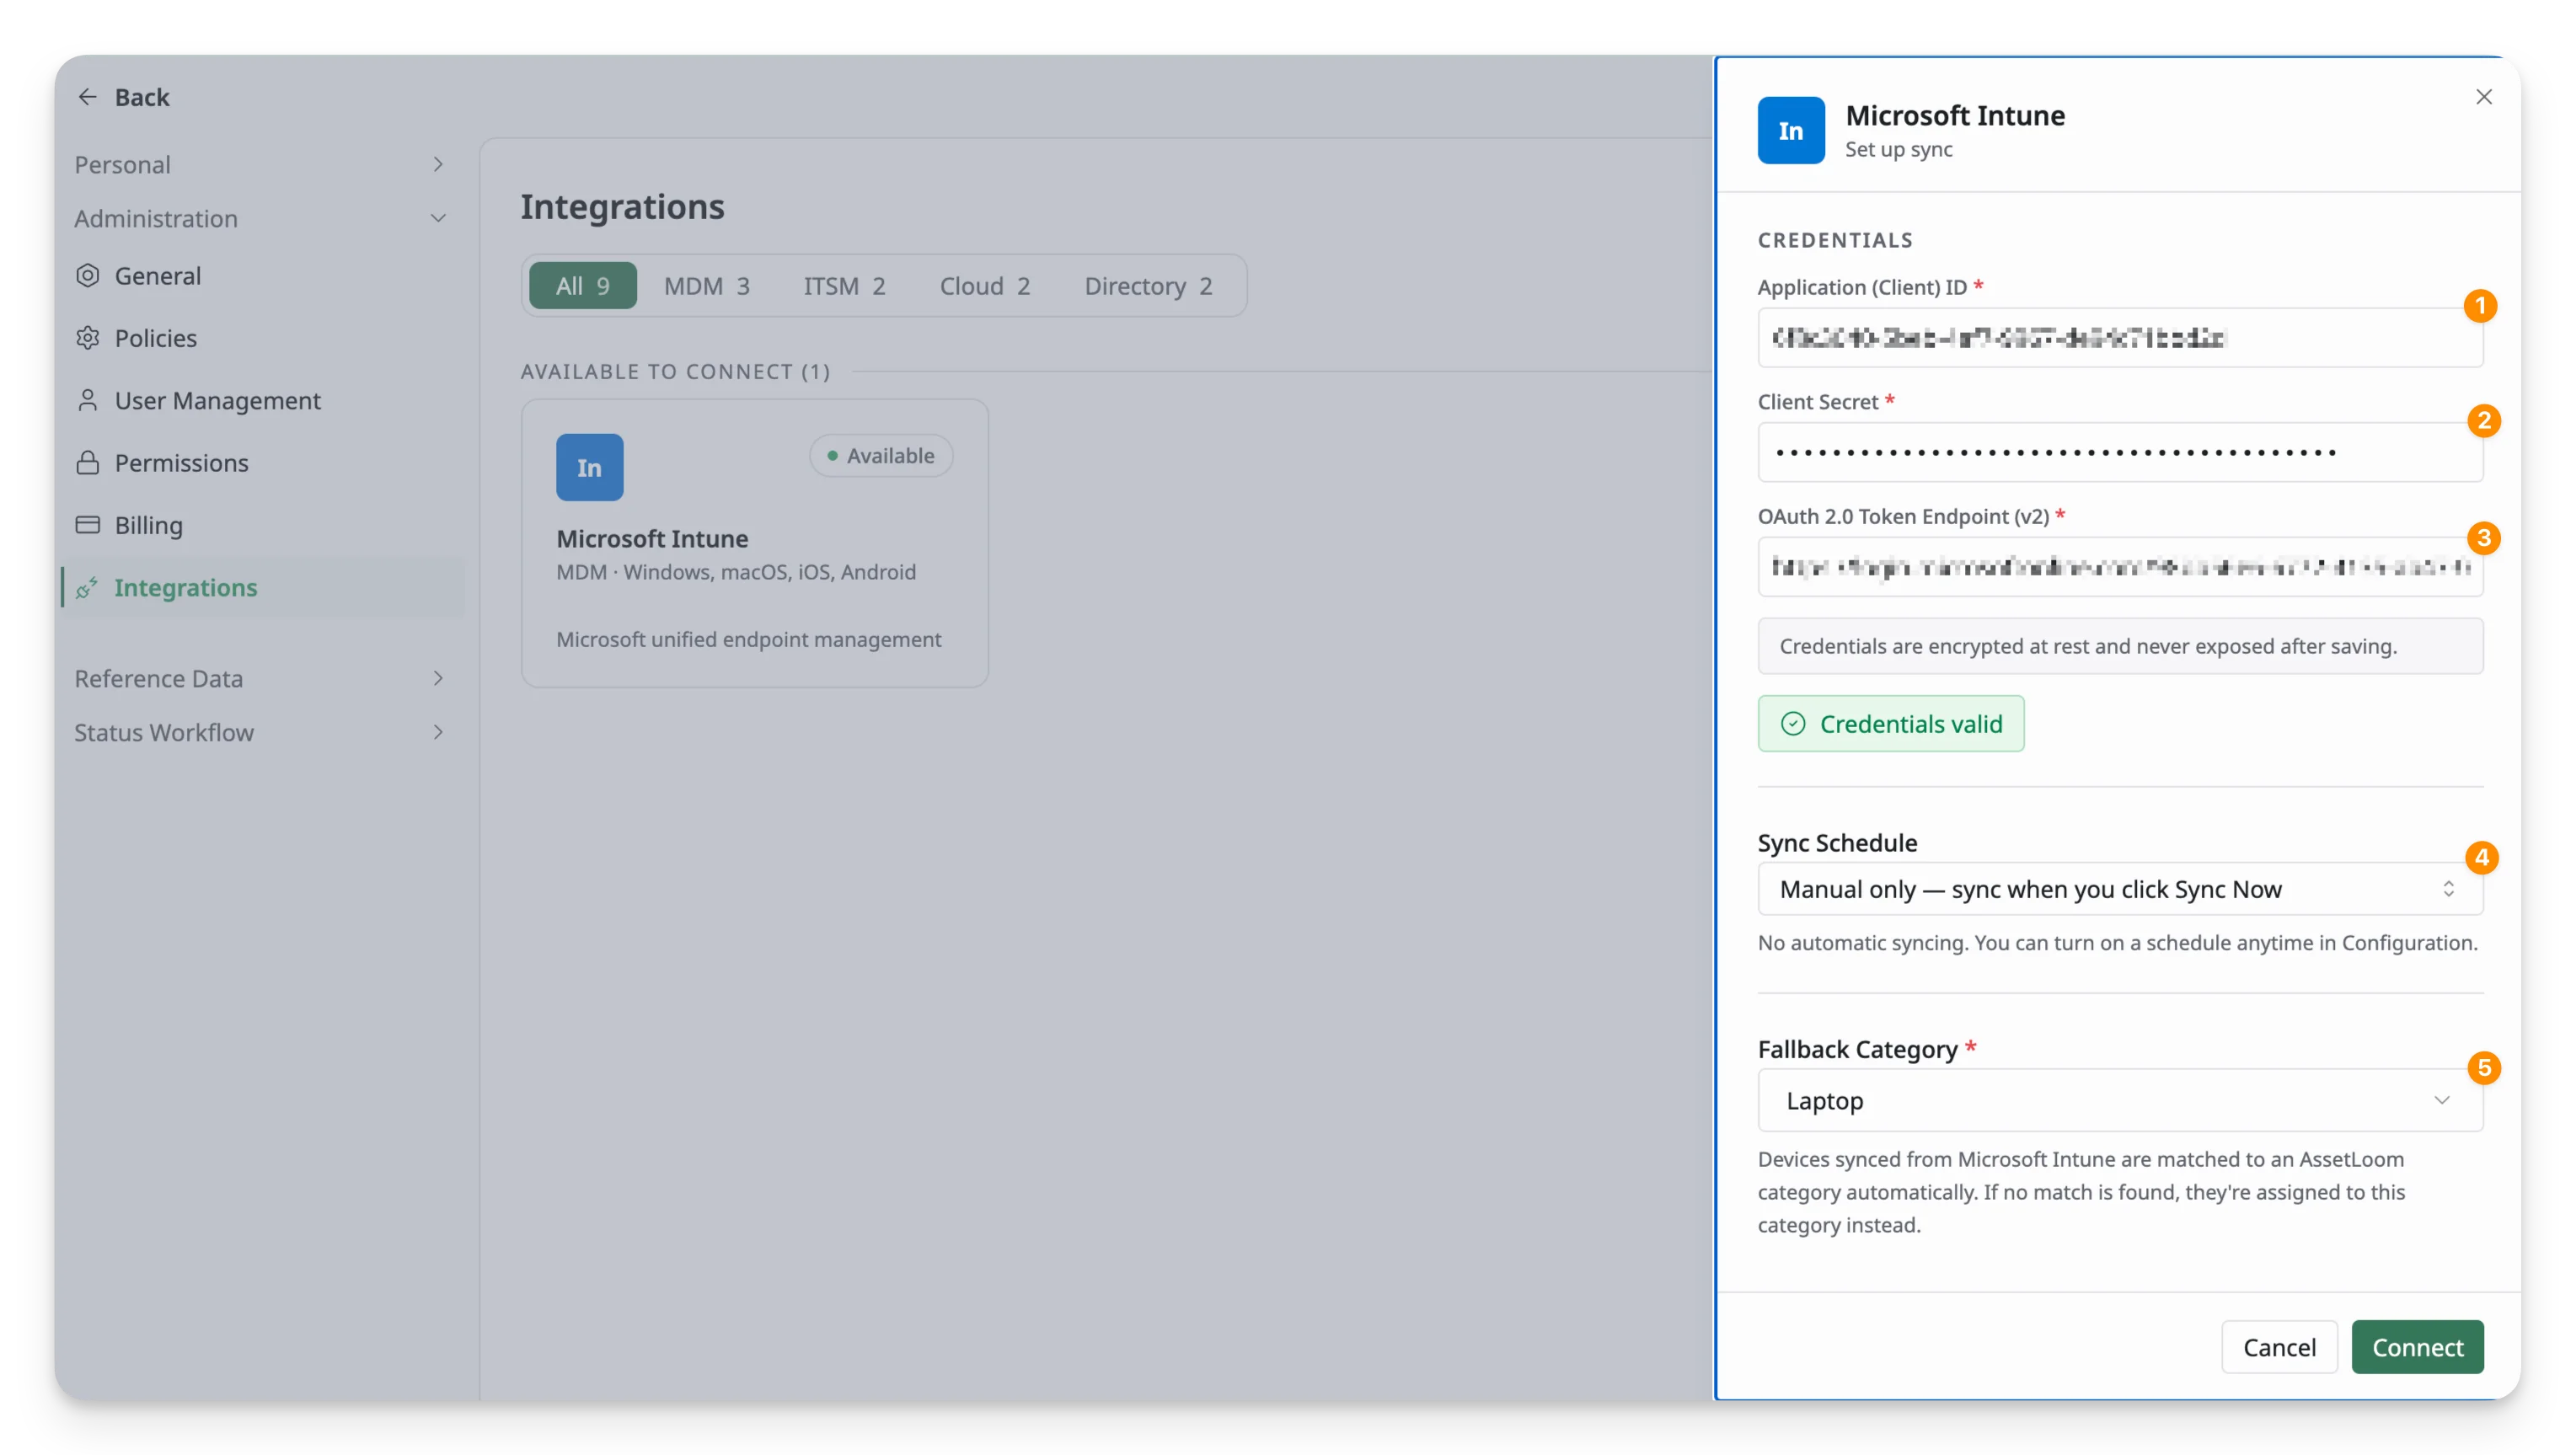Click the User Management person icon
Image resolution: width=2576 pixels, height=1455 pixels.
[x=88, y=400]
